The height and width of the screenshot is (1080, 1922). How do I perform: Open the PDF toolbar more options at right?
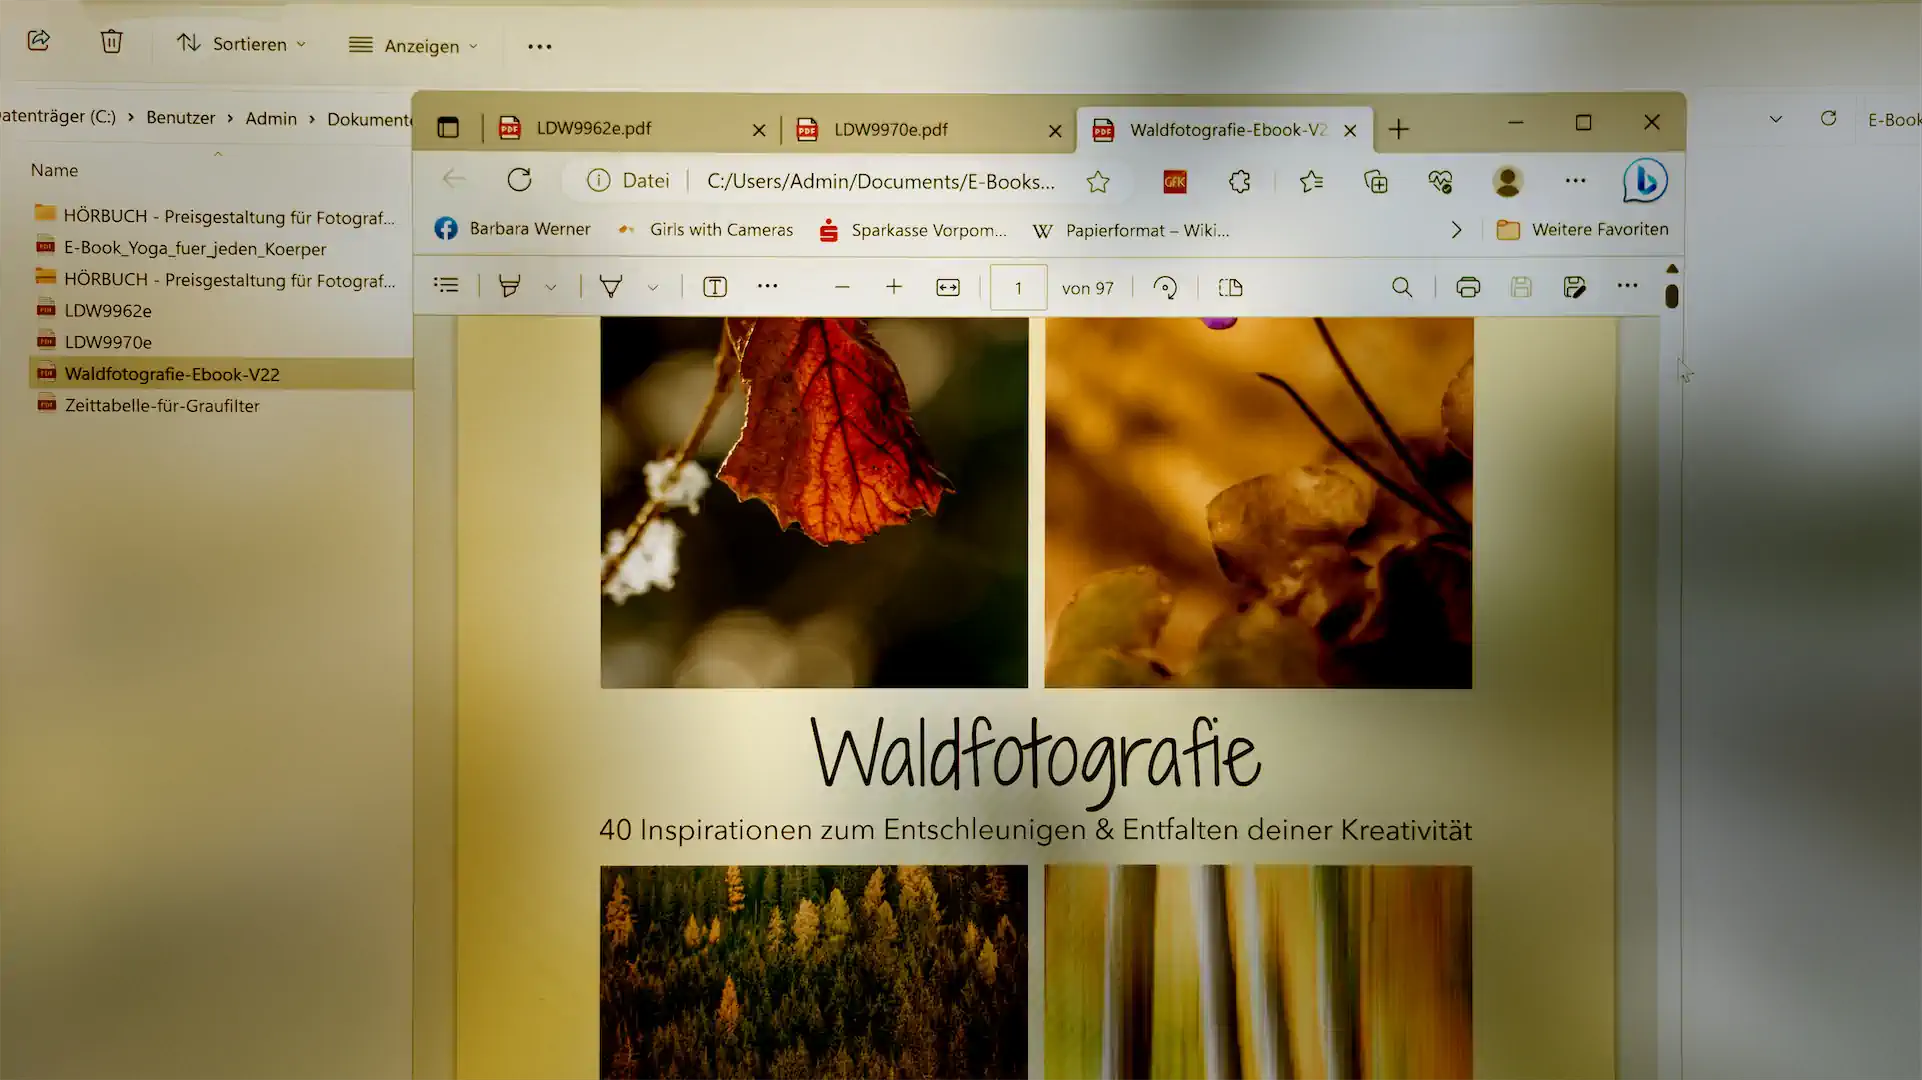click(x=1627, y=286)
